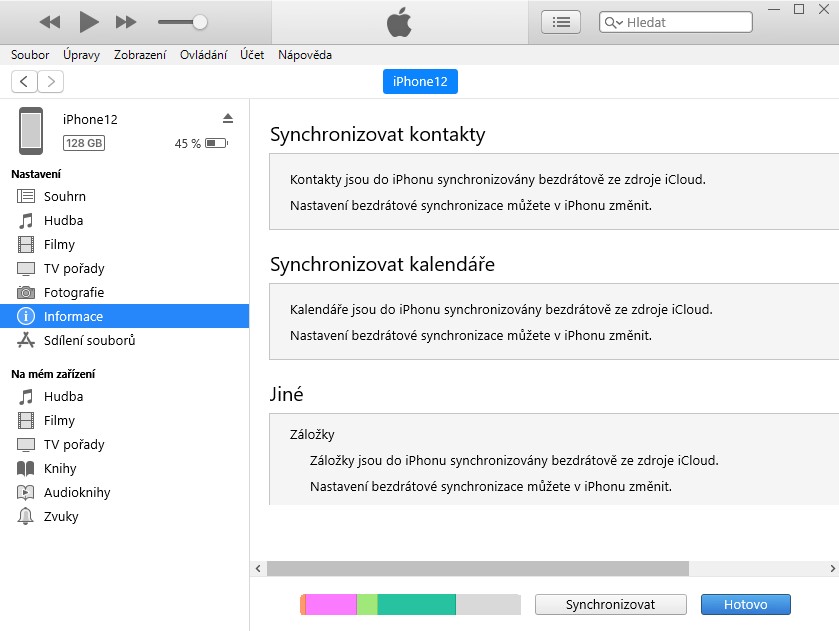Maximize the iTunes window
The height and width of the screenshot is (631, 839).
[x=799, y=10]
